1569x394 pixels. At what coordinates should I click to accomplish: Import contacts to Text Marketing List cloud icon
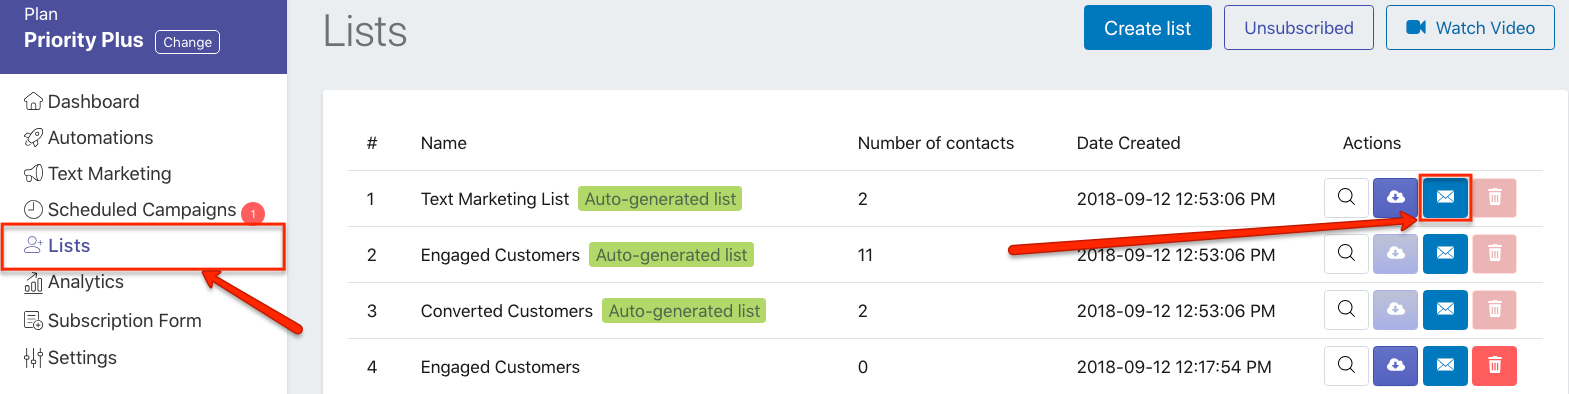[1396, 198]
